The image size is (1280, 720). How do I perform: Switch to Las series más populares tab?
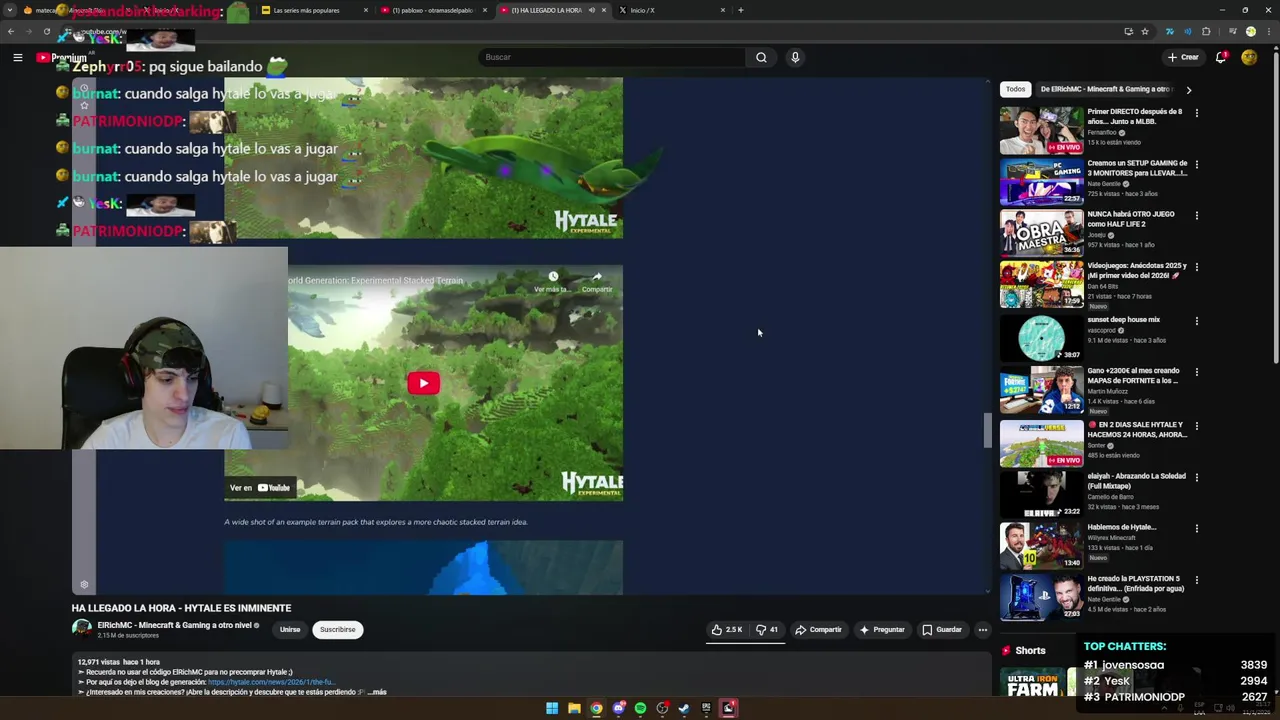point(313,10)
